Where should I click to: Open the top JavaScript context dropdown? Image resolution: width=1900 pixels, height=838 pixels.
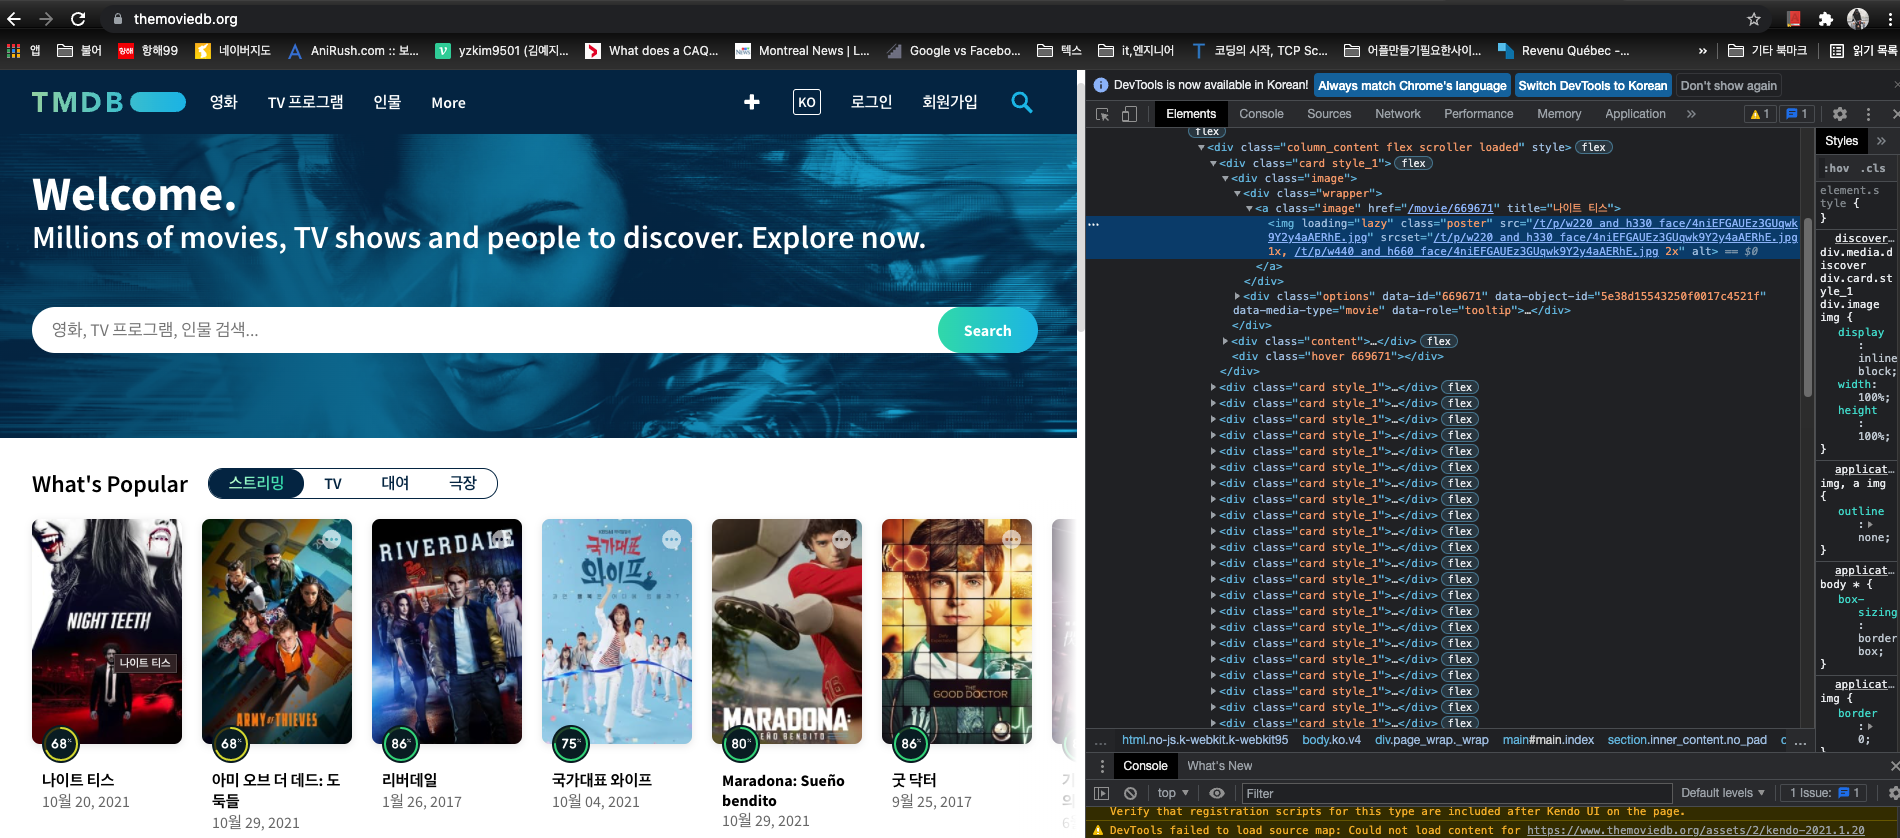1173,793
